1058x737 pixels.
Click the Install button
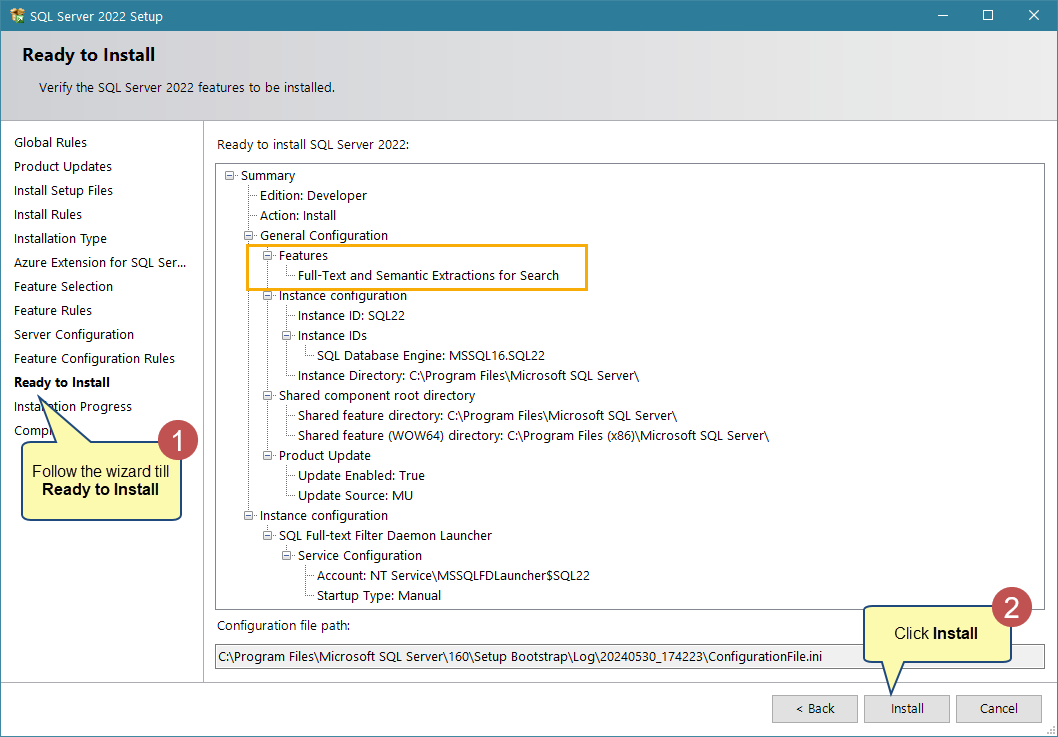907,709
